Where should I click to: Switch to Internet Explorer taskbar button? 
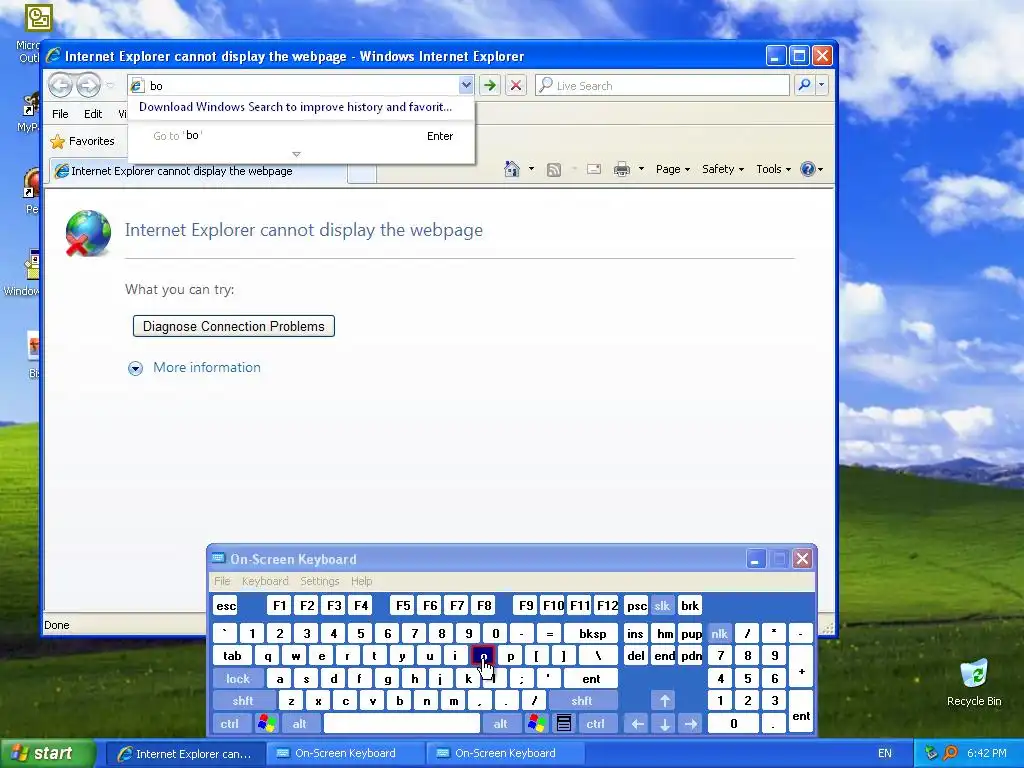185,753
